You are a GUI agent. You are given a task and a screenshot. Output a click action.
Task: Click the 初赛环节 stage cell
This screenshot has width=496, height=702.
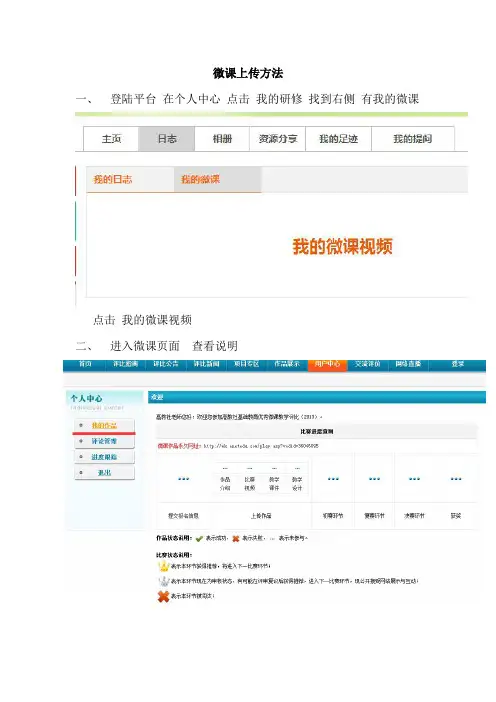(333, 516)
